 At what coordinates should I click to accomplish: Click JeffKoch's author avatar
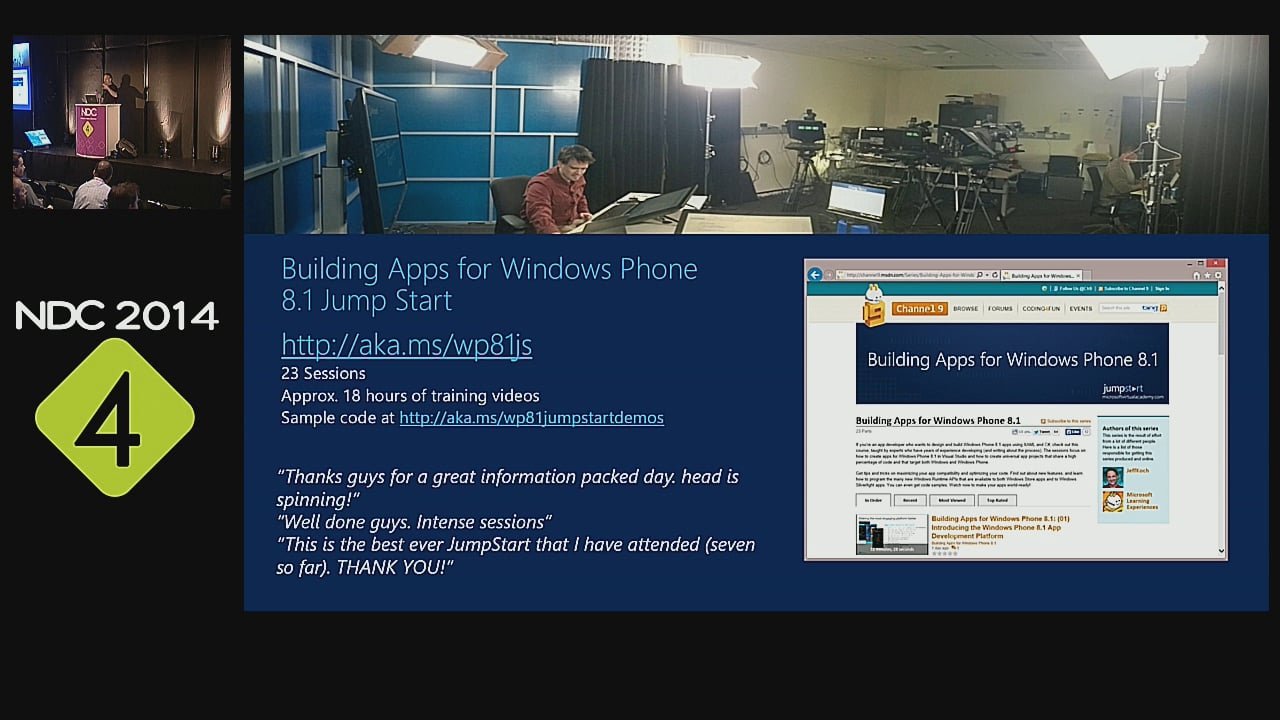pyautogui.click(x=1113, y=478)
